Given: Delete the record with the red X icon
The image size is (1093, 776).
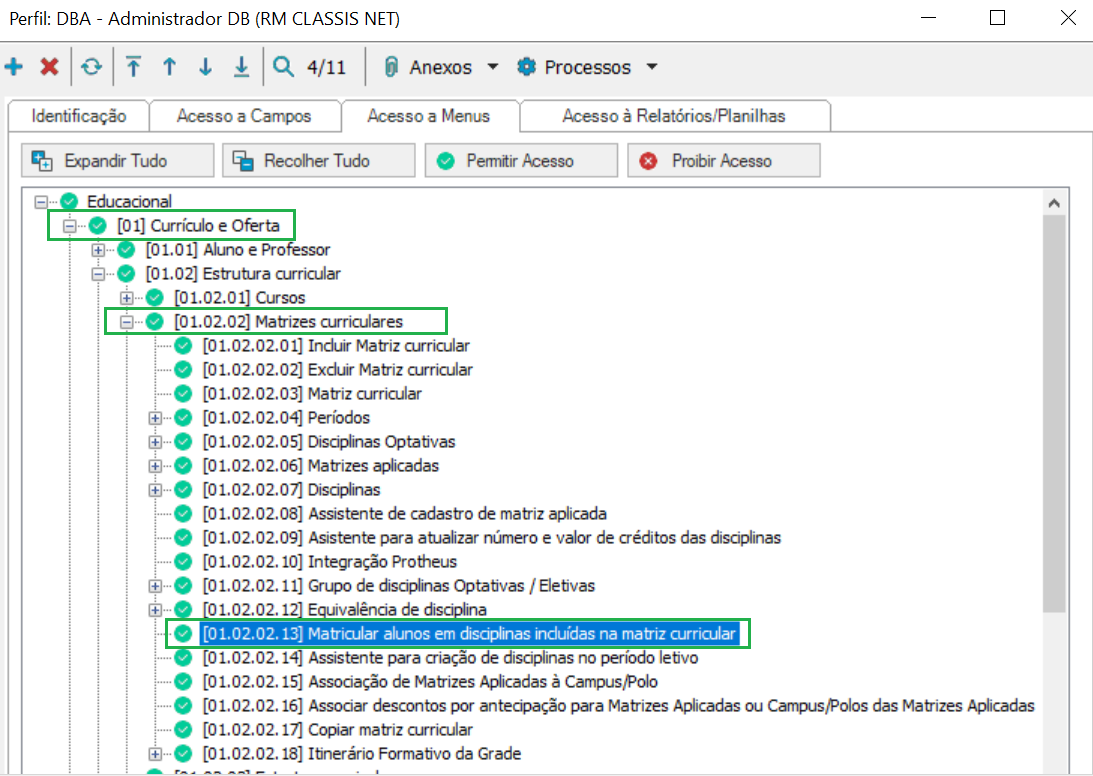Looking at the screenshot, I should 49,67.
